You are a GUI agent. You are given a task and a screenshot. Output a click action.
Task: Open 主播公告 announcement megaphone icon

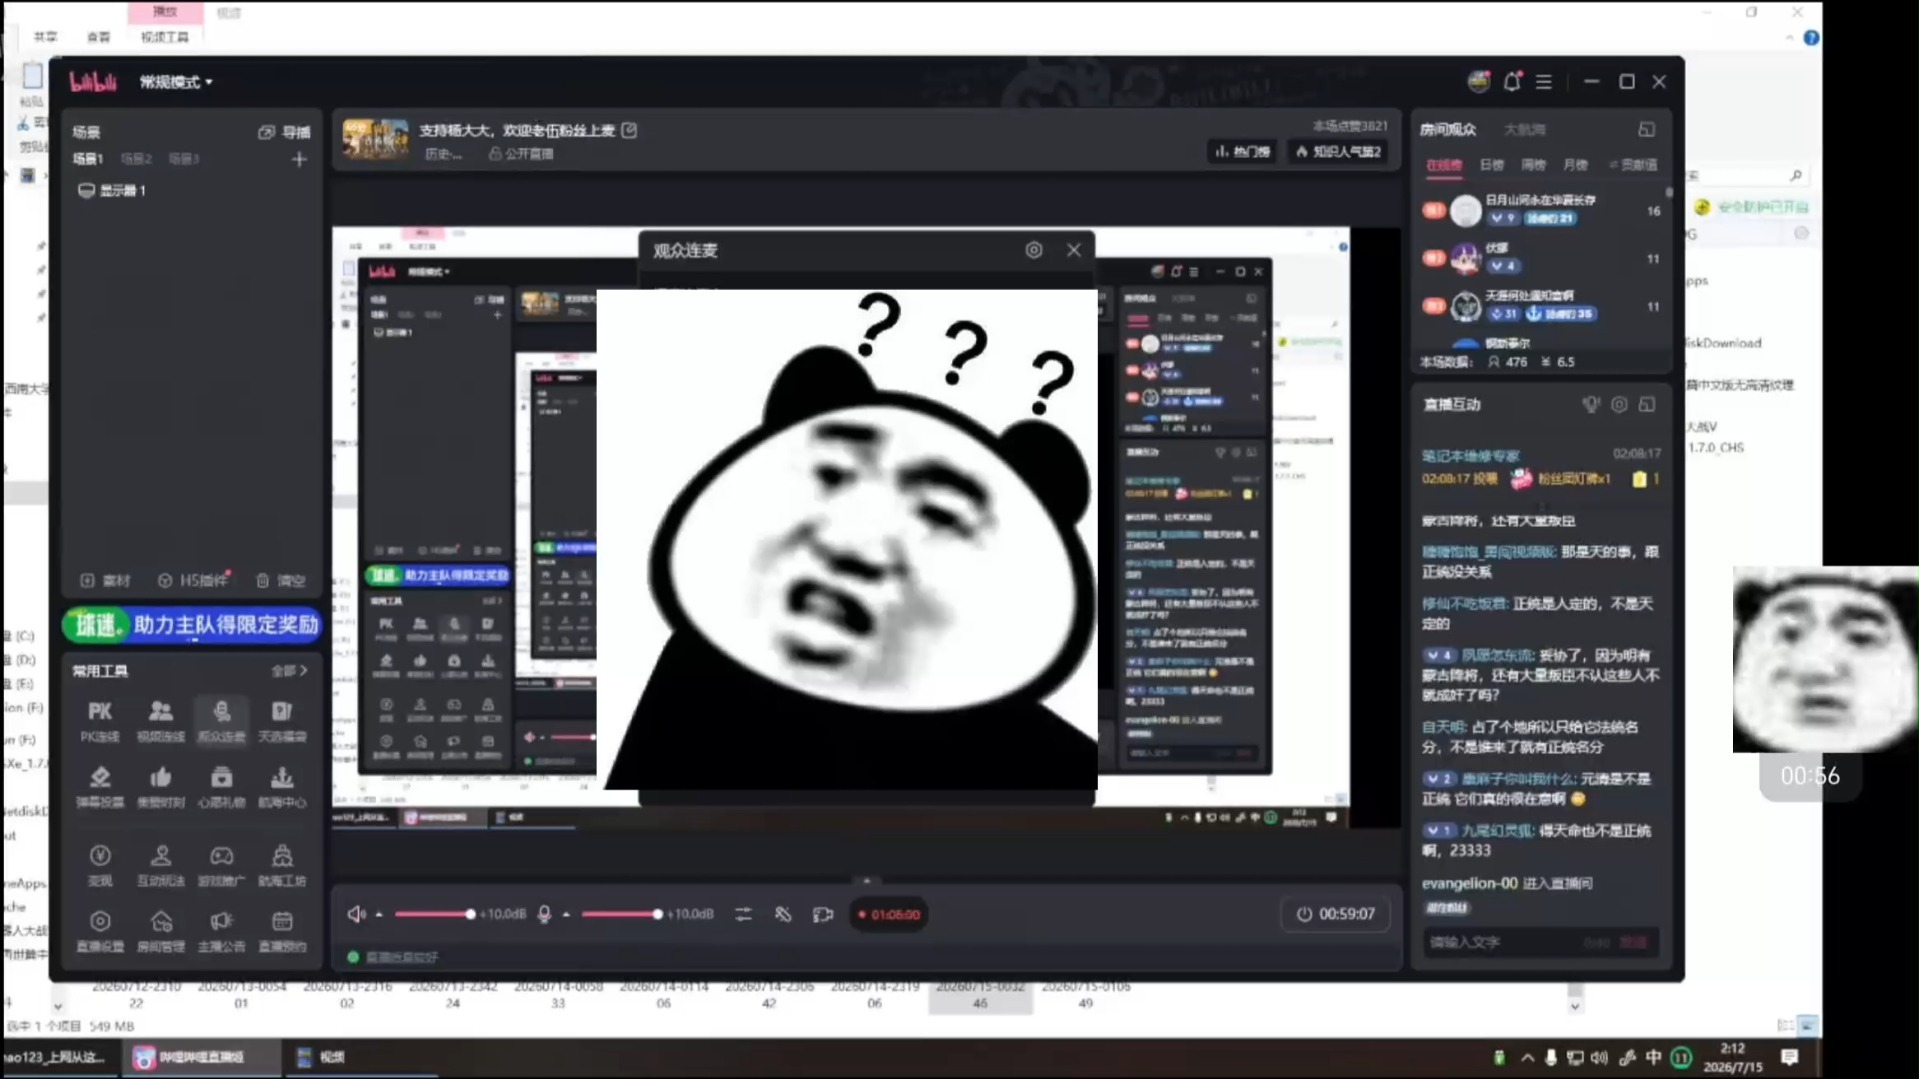(x=221, y=930)
